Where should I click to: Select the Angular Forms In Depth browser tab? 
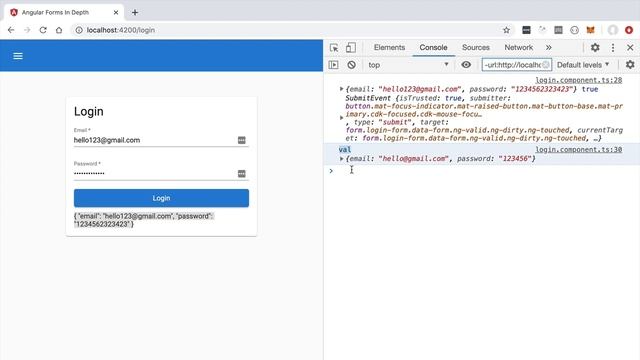(64, 13)
